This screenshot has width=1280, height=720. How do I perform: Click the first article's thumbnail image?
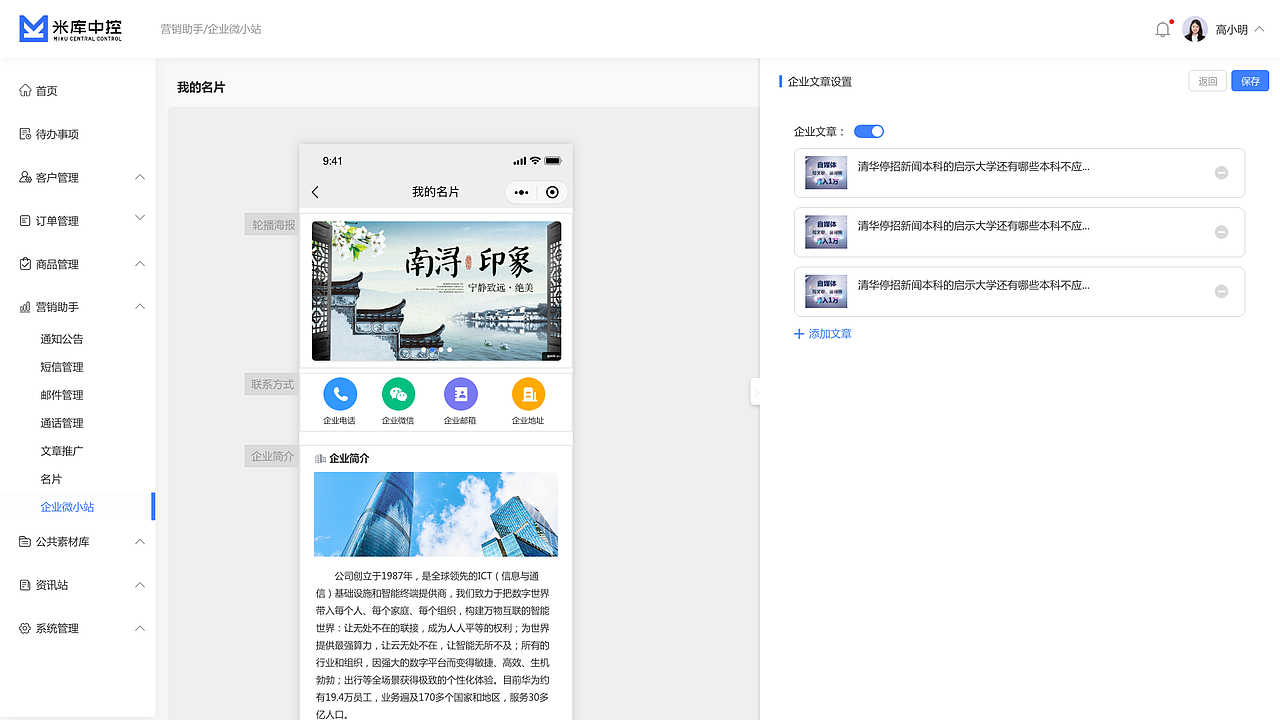826,173
